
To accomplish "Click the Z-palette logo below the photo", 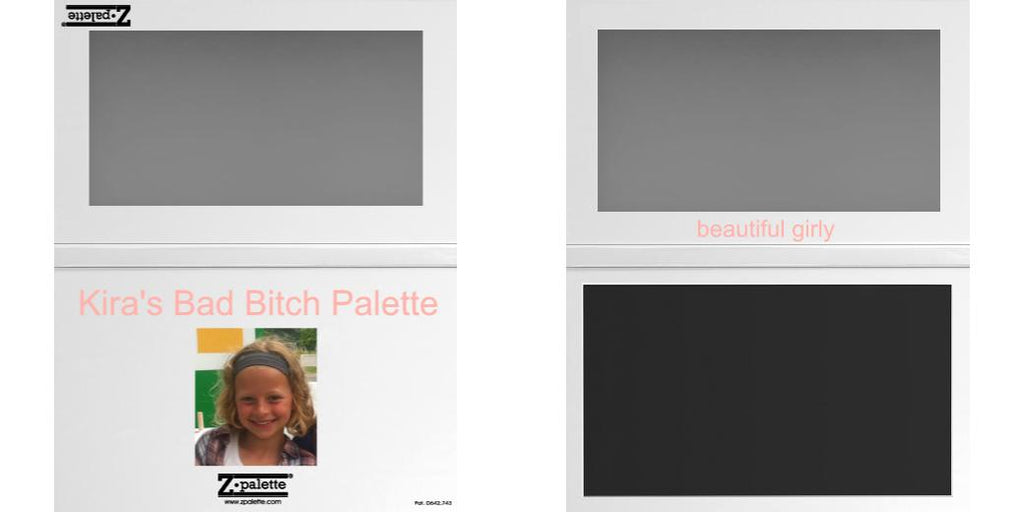I will [x=255, y=485].
